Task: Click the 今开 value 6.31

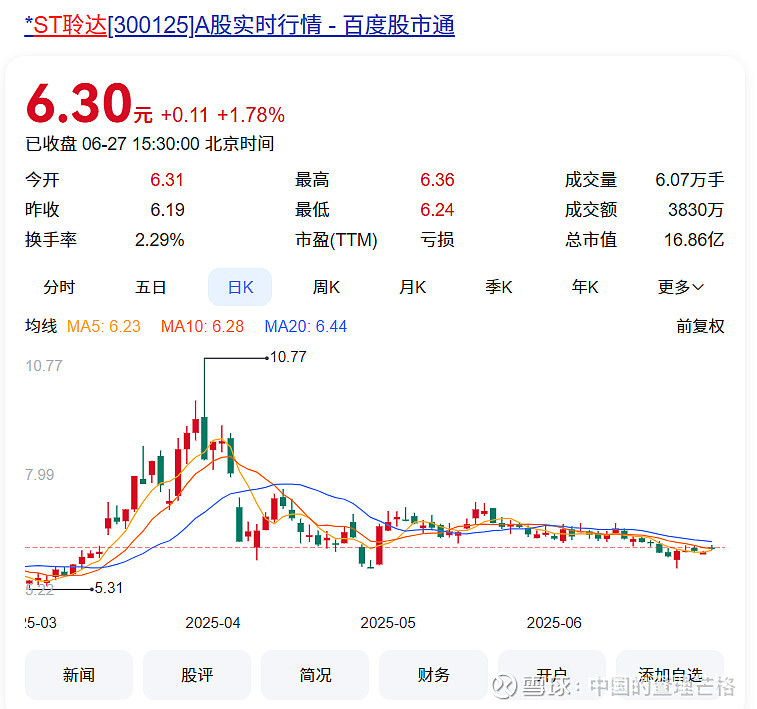Action: [167, 180]
